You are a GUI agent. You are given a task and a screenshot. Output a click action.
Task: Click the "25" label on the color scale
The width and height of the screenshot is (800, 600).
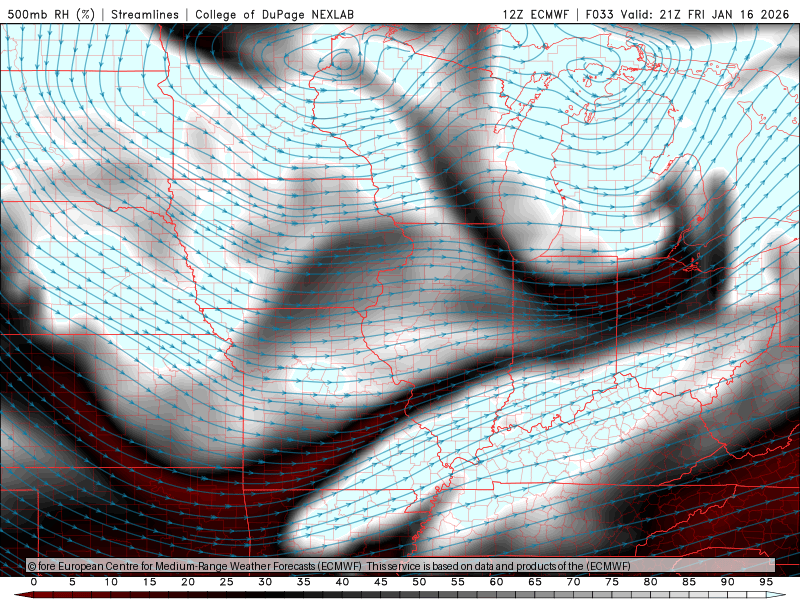tap(227, 582)
